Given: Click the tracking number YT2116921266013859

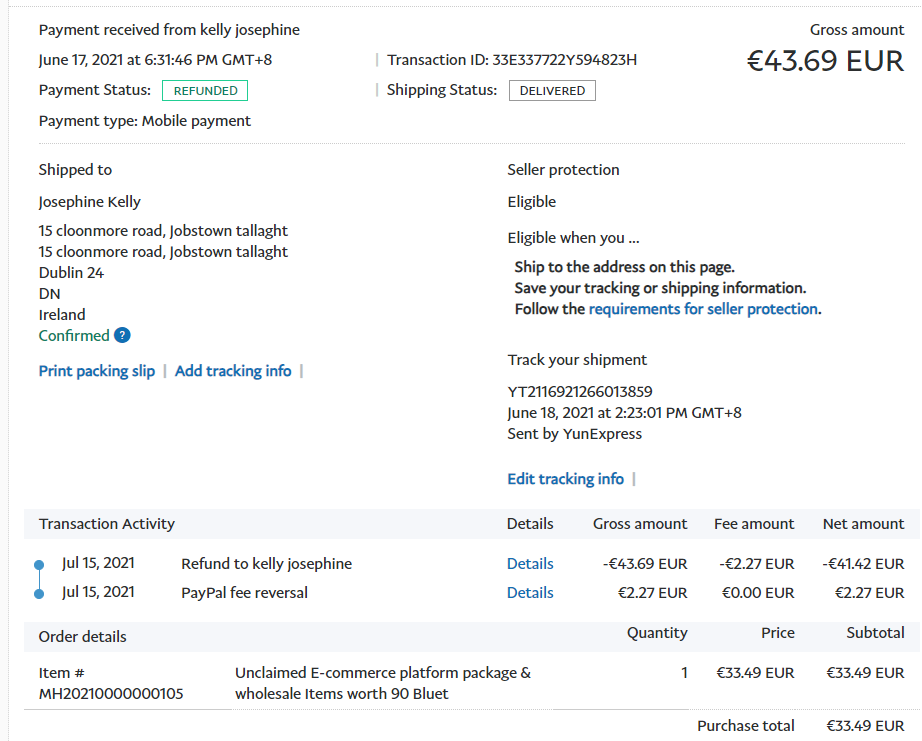Looking at the screenshot, I should pyautogui.click(x=580, y=392).
